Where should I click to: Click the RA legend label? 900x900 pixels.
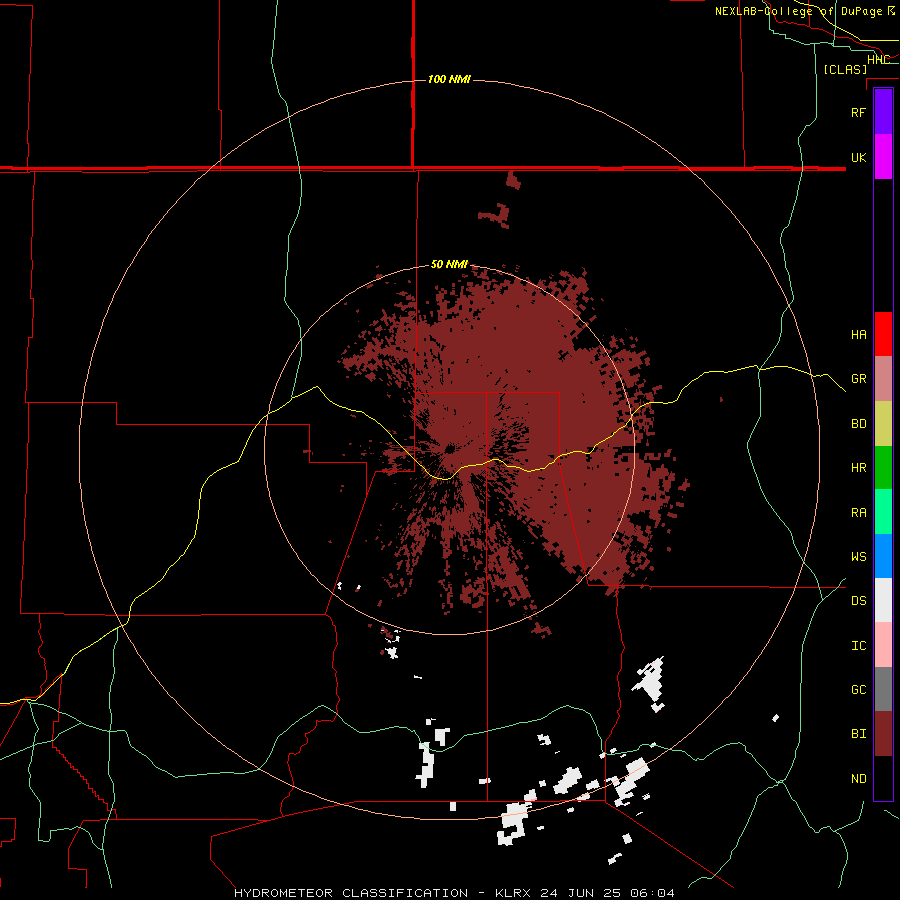[858, 513]
